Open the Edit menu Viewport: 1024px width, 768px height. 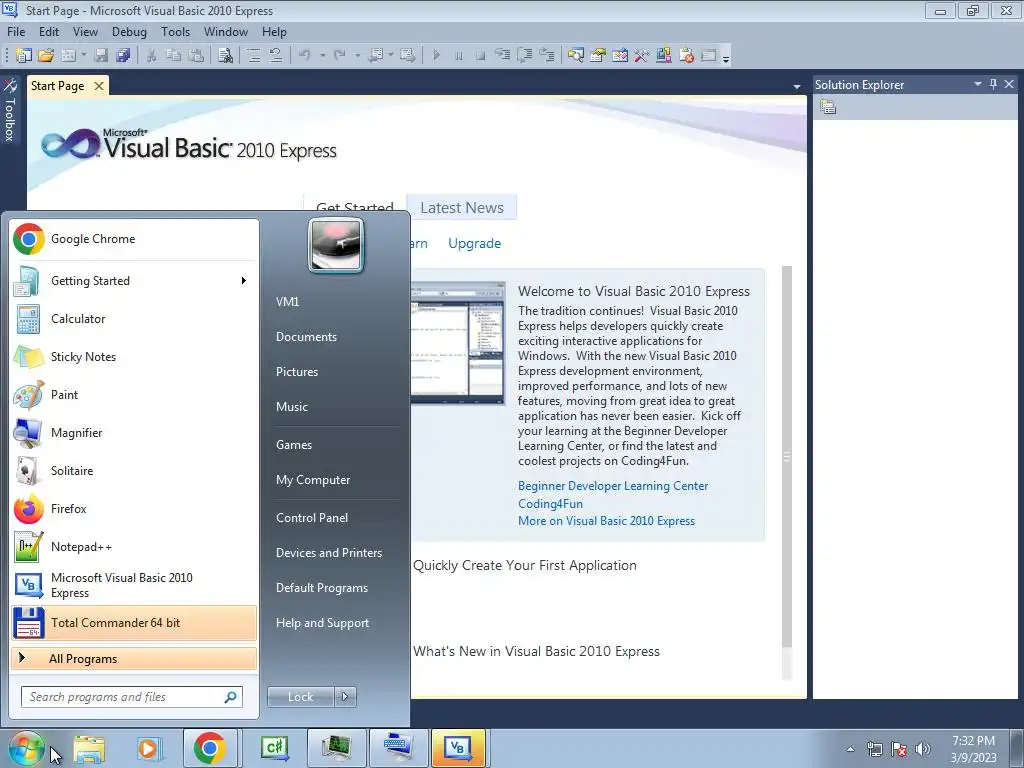(x=49, y=31)
